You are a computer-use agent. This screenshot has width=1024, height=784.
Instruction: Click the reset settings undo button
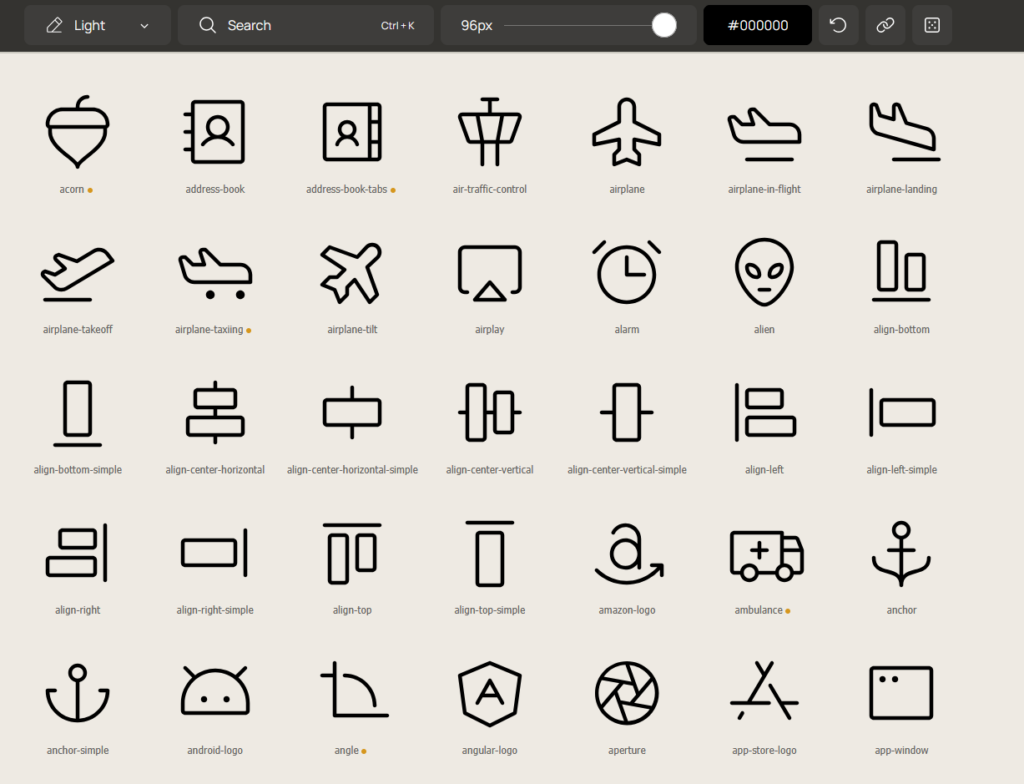click(838, 25)
